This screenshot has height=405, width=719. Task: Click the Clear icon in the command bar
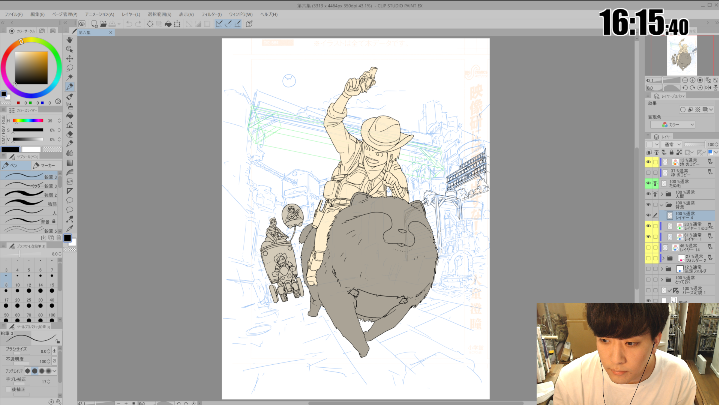pyautogui.click(x=150, y=23)
